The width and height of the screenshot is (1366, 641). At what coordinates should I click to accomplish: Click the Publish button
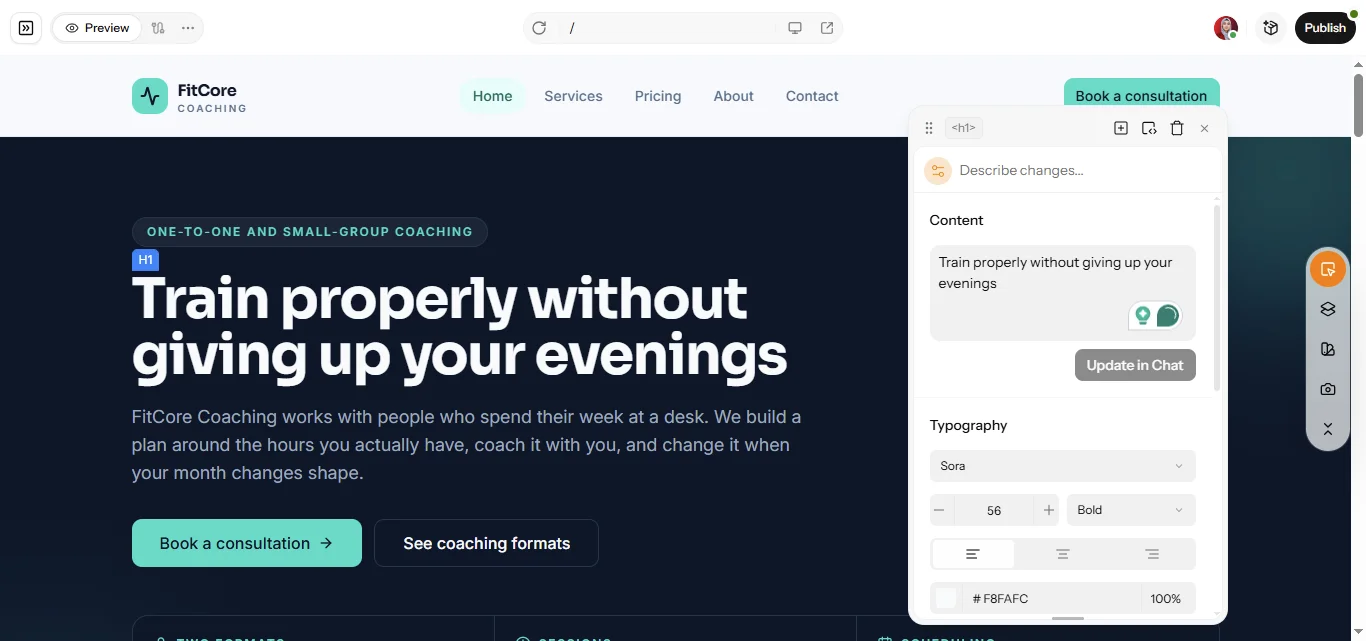click(1325, 28)
